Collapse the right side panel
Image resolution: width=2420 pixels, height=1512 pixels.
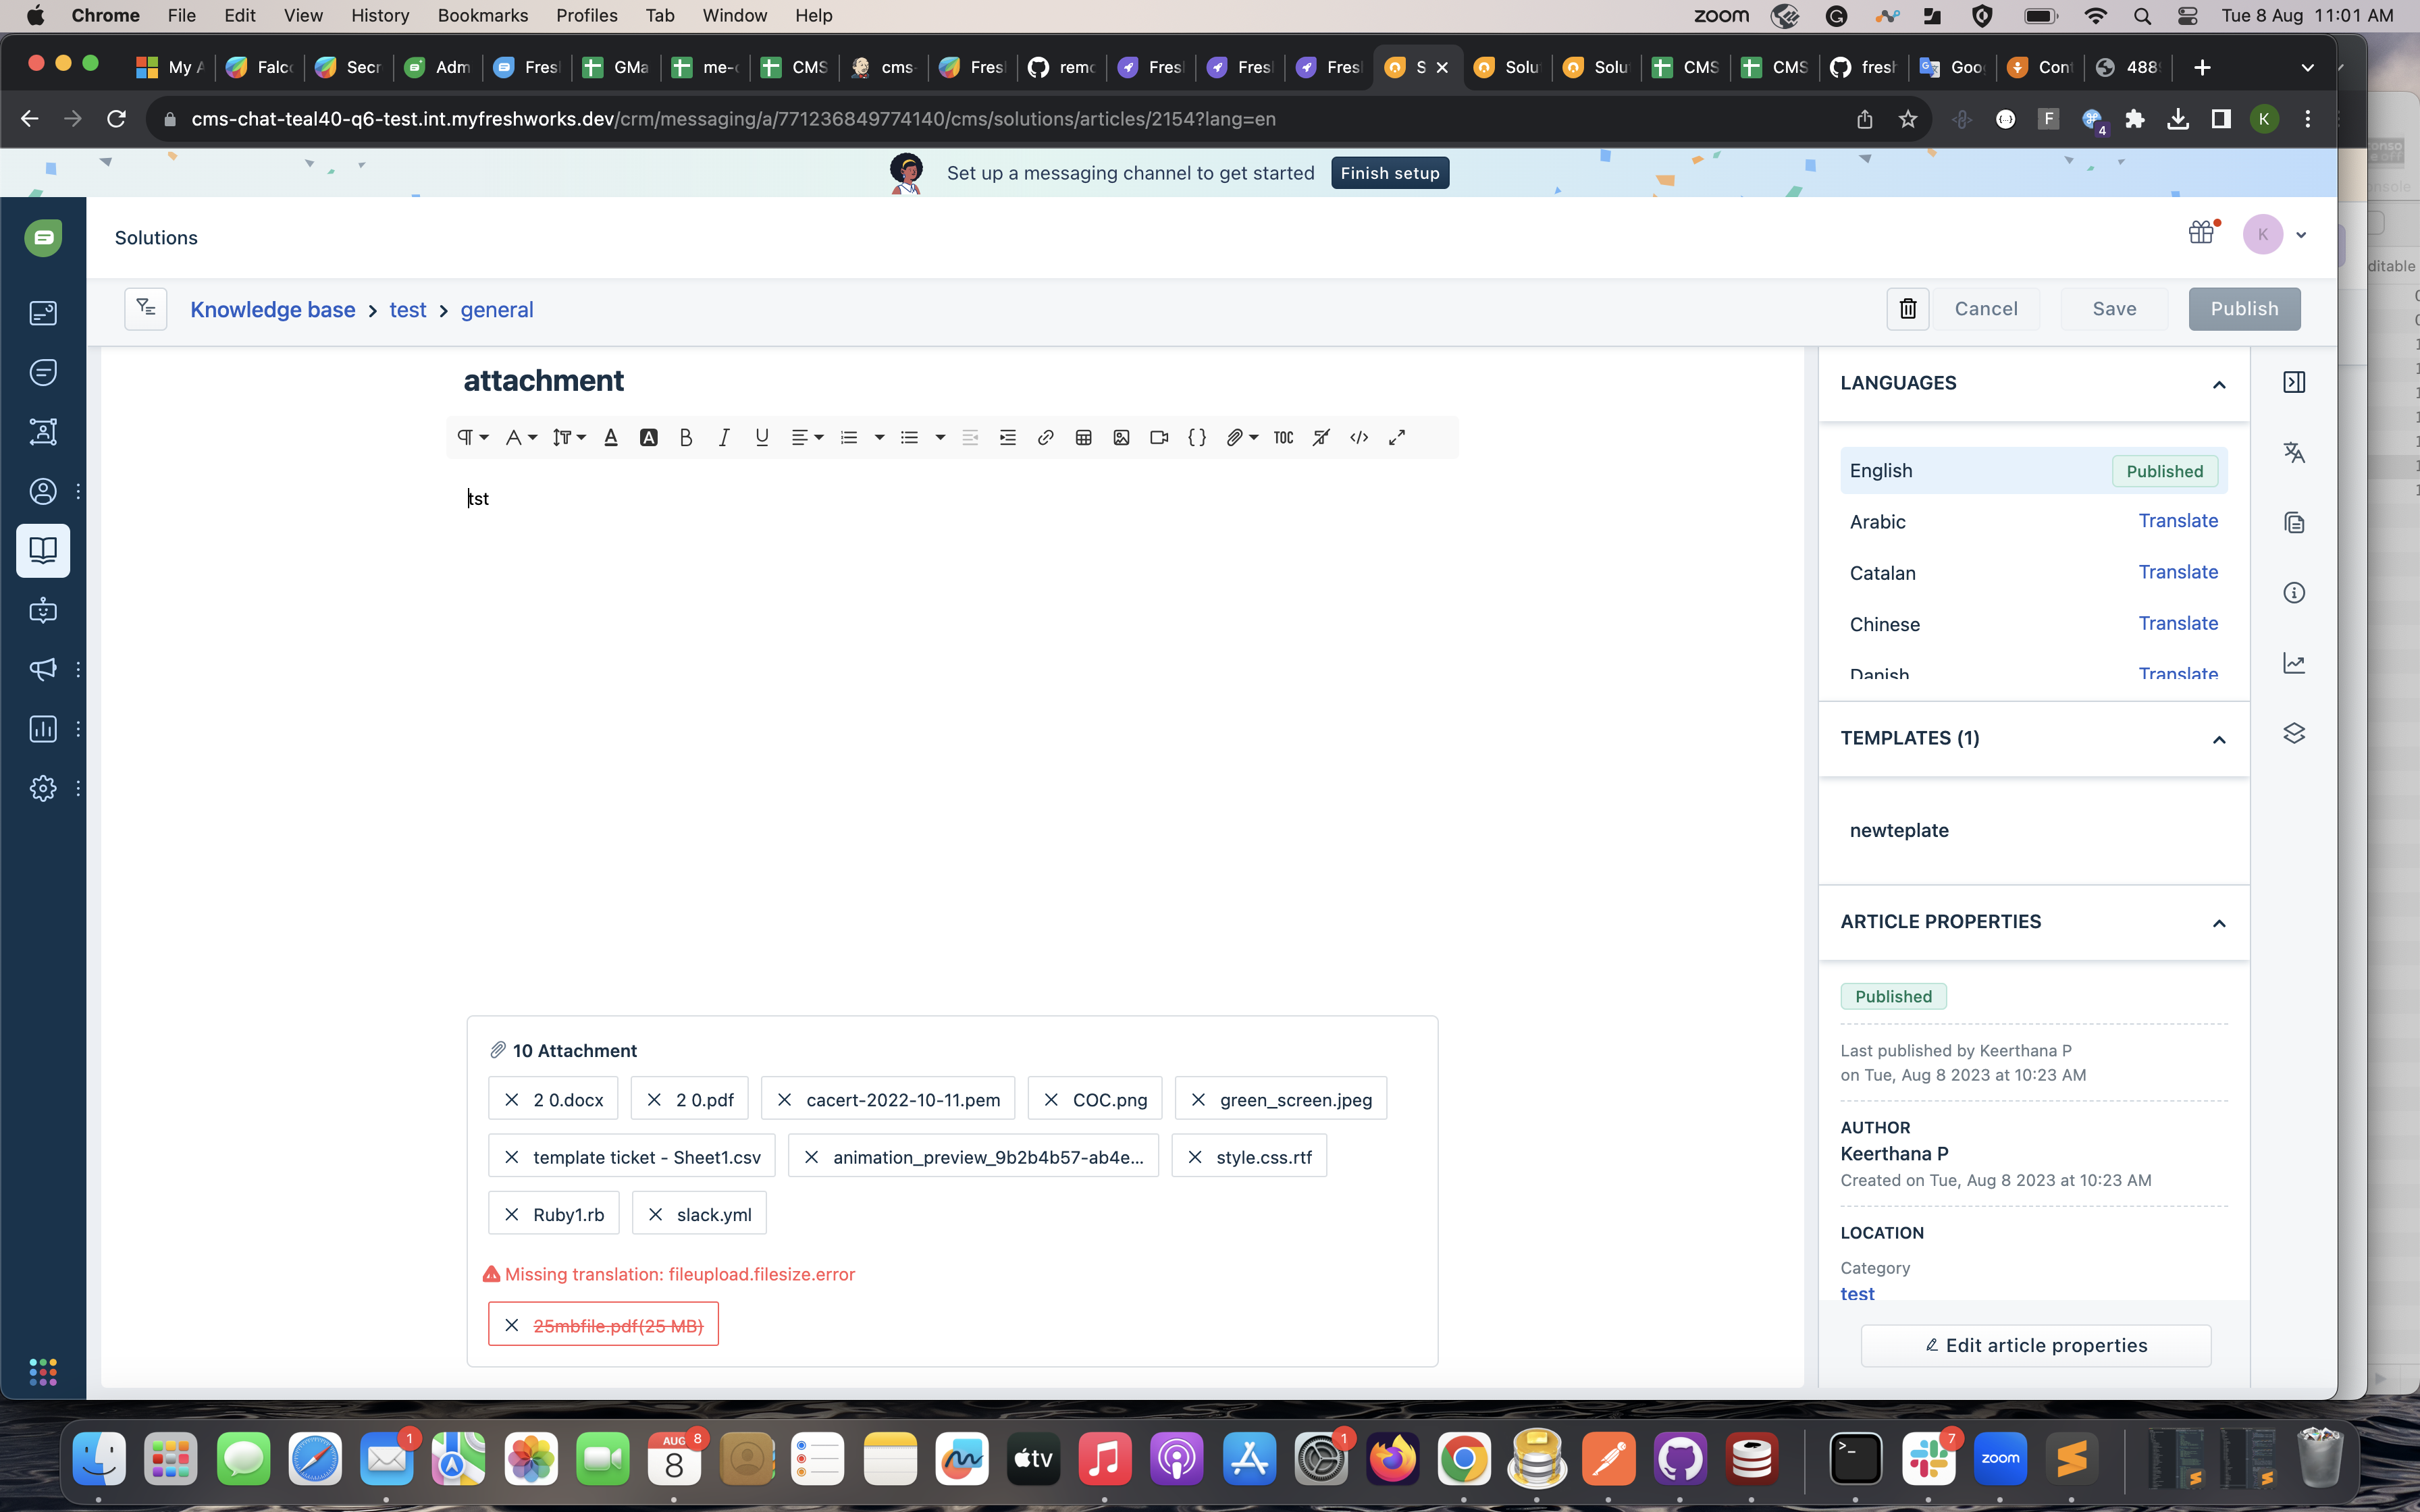tap(2294, 382)
